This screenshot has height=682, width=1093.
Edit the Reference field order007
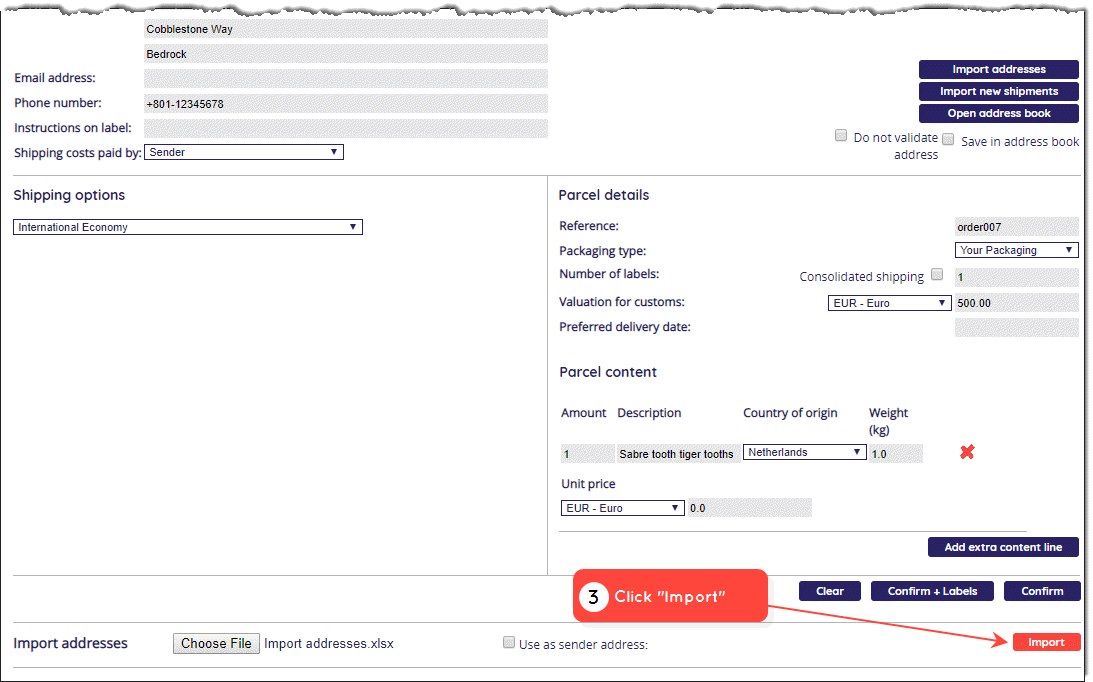tap(1016, 227)
